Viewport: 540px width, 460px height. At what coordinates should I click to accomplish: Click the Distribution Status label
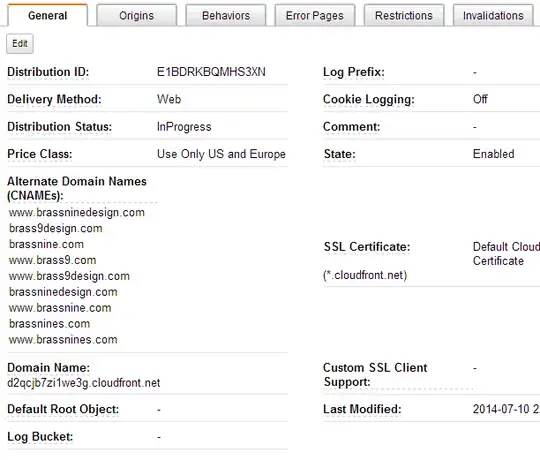[60, 127]
